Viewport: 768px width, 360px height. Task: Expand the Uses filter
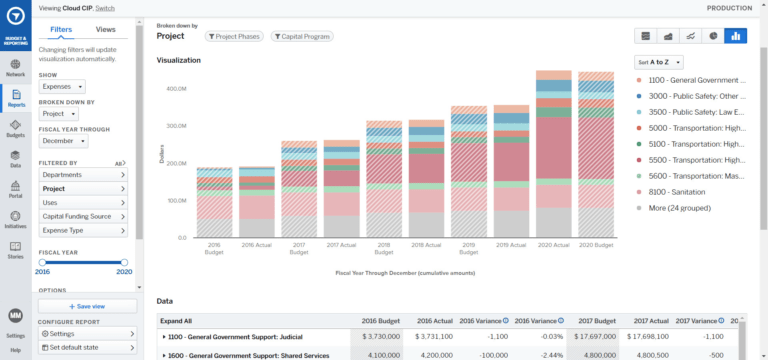click(x=83, y=202)
